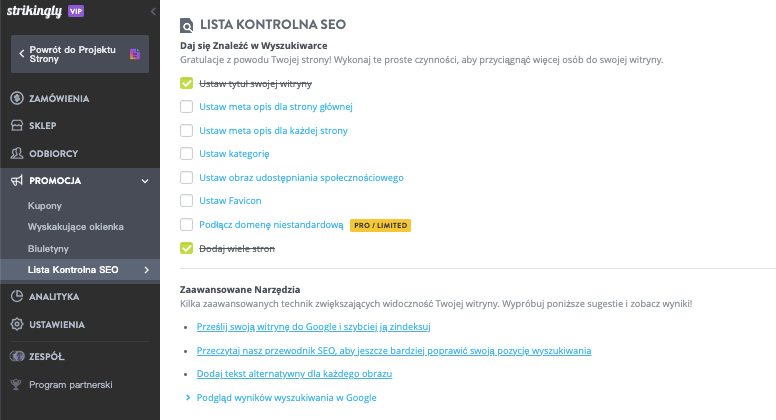The width and height of the screenshot is (776, 420).
Task: Collapse the Promocja section chevron
Action: pyautogui.click(x=145, y=181)
